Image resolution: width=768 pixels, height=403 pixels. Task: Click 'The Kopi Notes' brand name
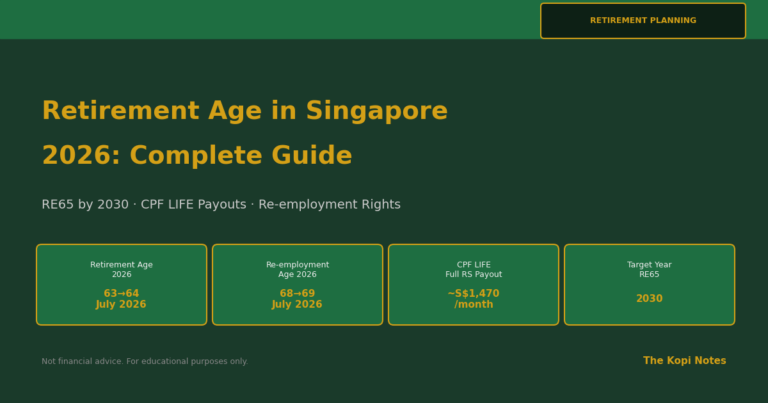(684, 360)
